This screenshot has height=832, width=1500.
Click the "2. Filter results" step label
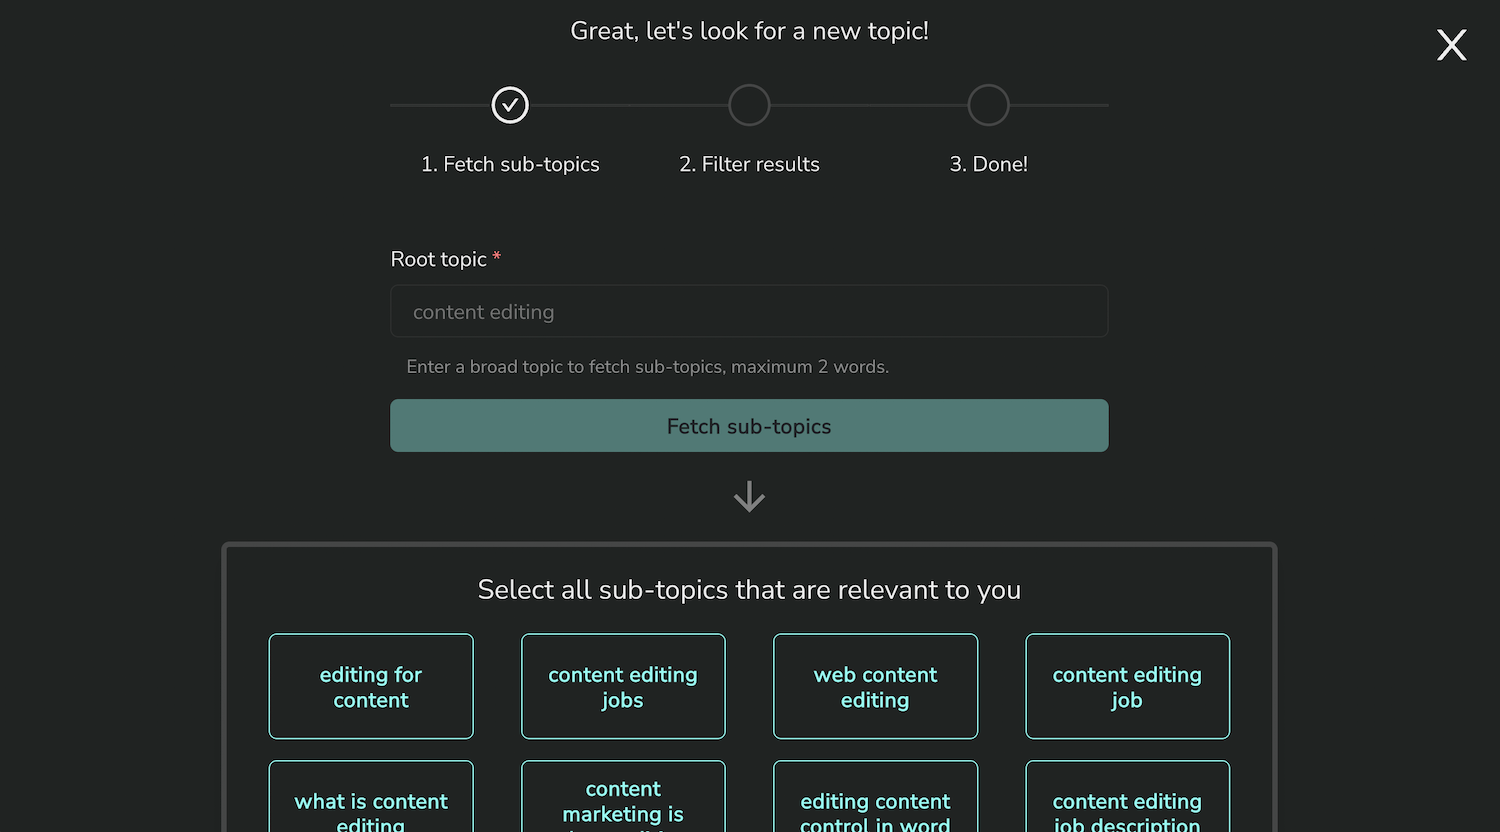749,165
